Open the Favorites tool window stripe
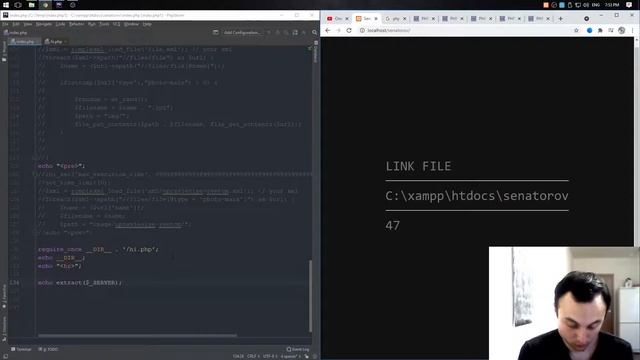This screenshot has height=360, width=640. 4,296
